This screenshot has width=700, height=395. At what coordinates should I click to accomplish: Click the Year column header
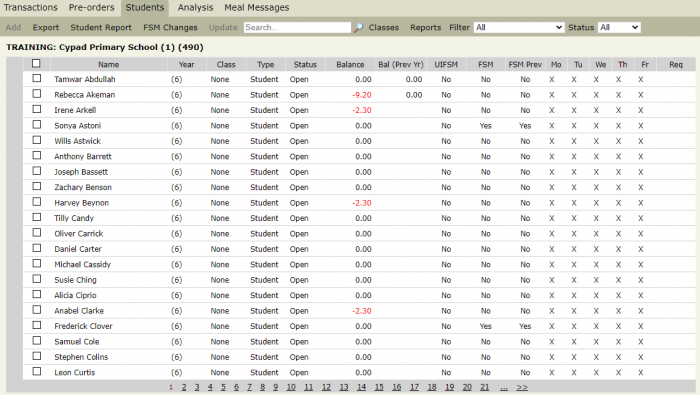(x=186, y=64)
